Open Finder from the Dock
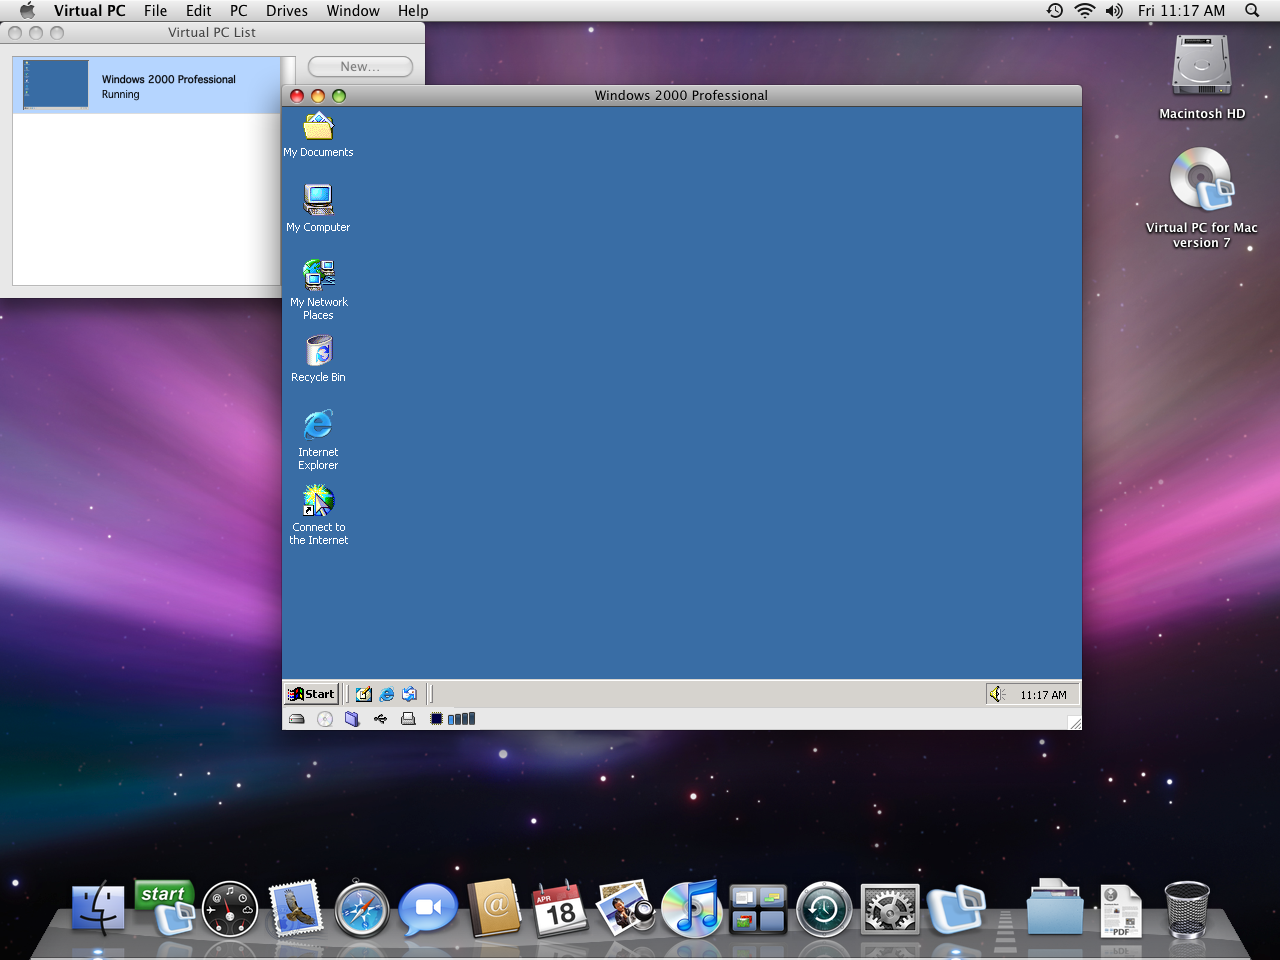This screenshot has width=1280, height=960. [x=98, y=909]
